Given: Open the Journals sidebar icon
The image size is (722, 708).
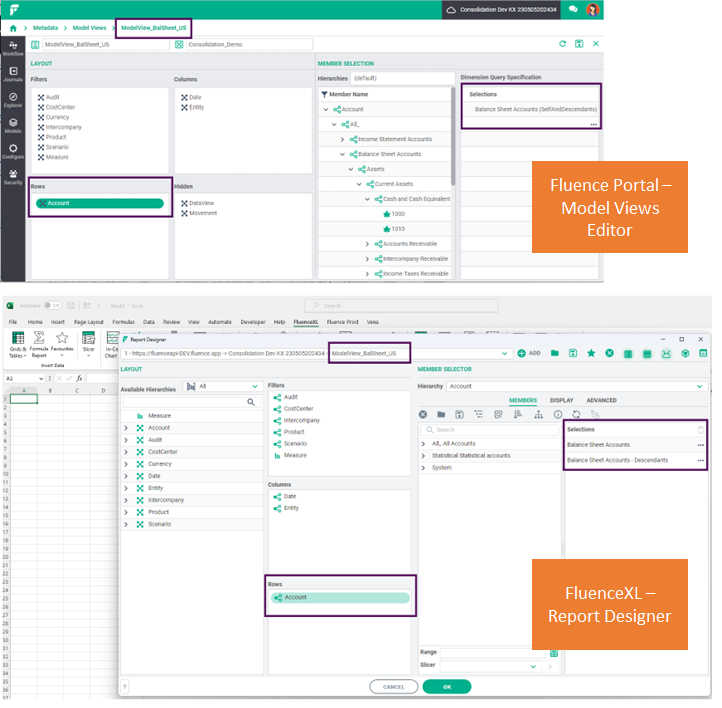Looking at the screenshot, I should point(13,74).
